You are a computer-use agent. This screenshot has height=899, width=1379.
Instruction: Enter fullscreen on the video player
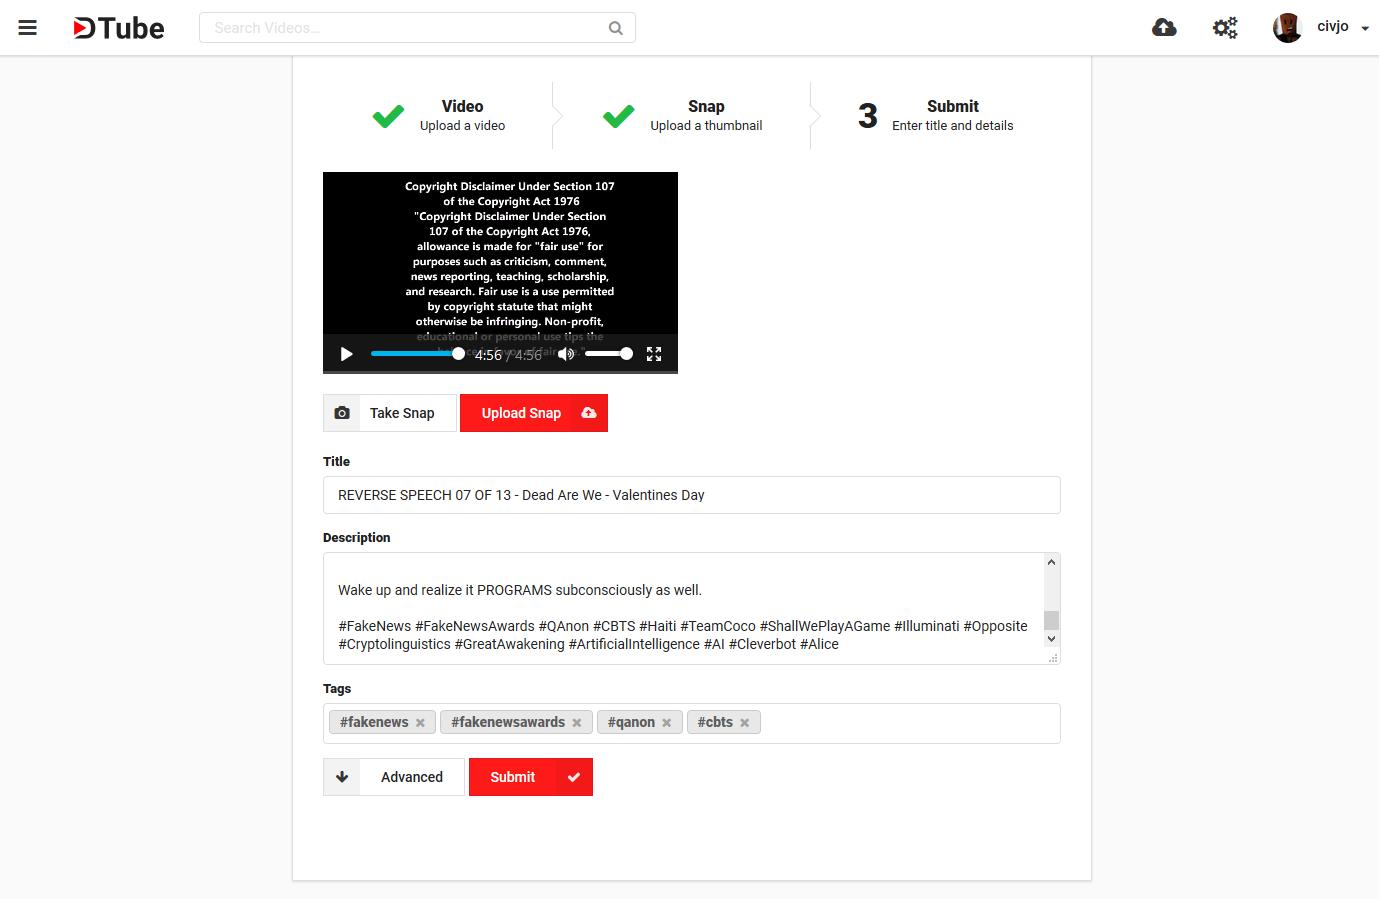pyautogui.click(x=653, y=353)
